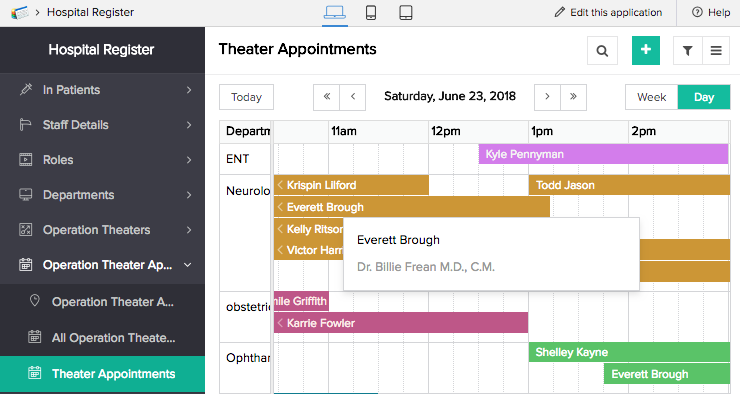Open Shelley Kayne appointment
The image size is (740, 394).
(630, 352)
